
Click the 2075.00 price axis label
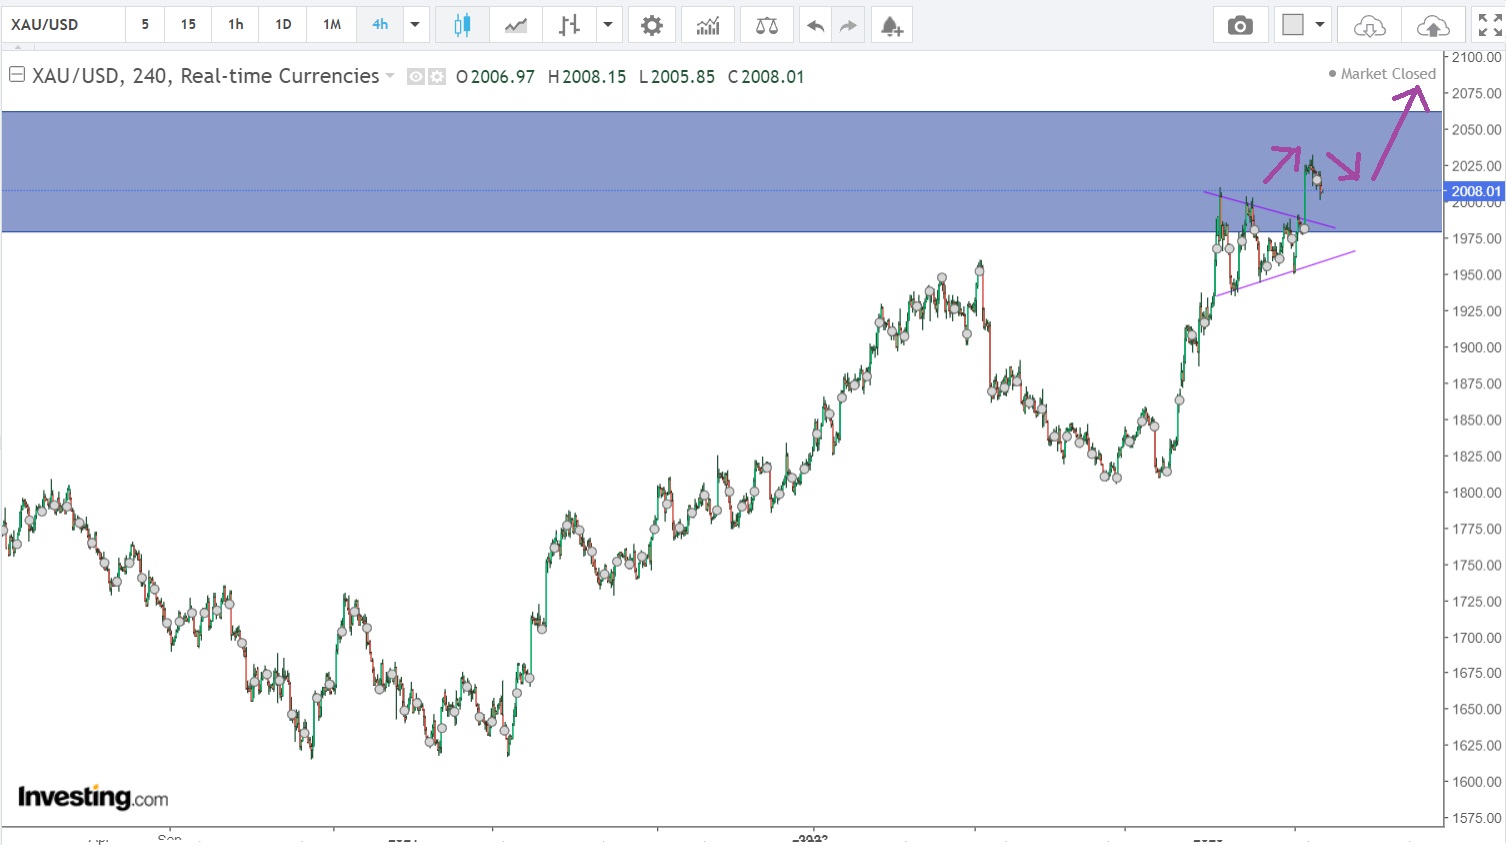pyautogui.click(x=1476, y=93)
